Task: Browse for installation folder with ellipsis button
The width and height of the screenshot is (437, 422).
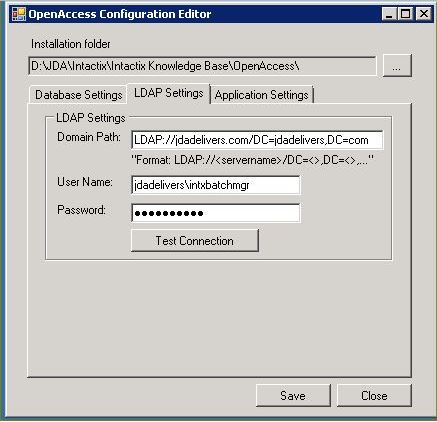Action: click(397, 66)
